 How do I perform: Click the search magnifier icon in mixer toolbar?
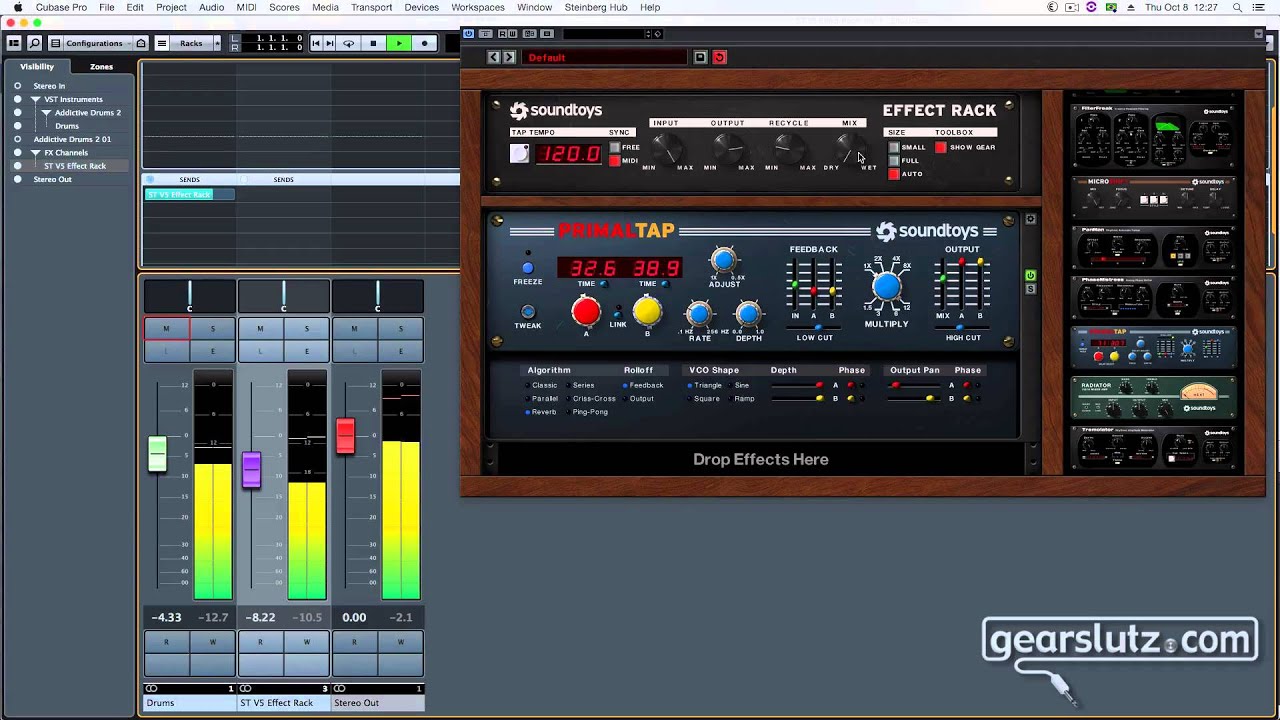[x=34, y=43]
